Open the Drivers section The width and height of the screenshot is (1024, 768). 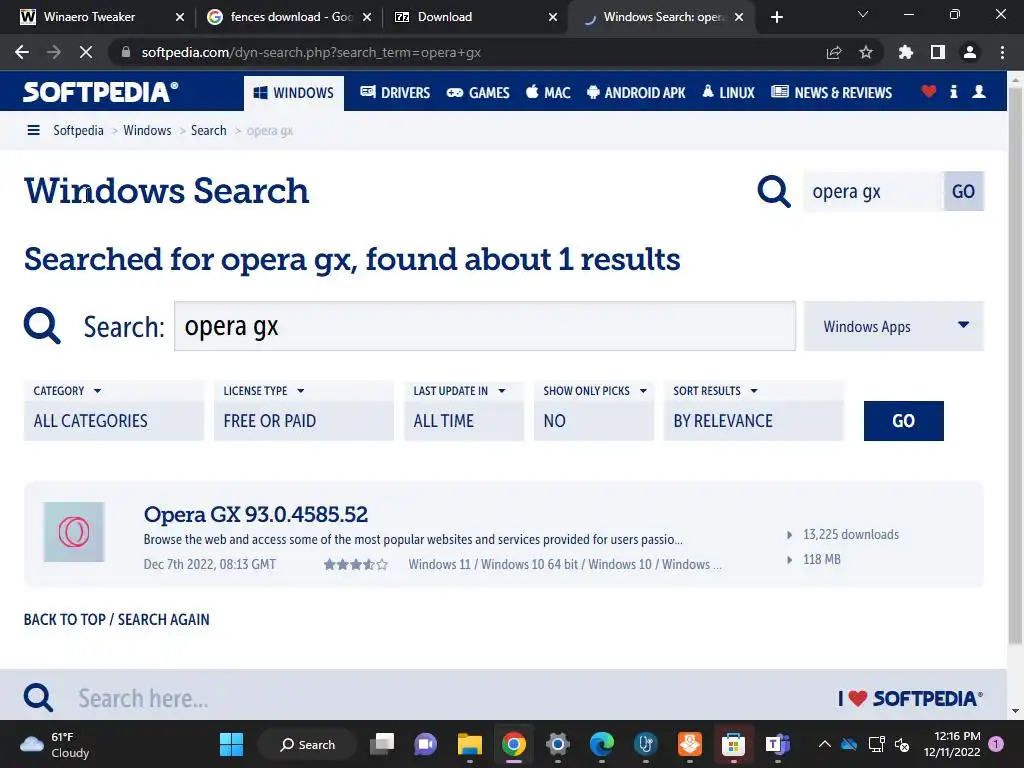[395, 93]
